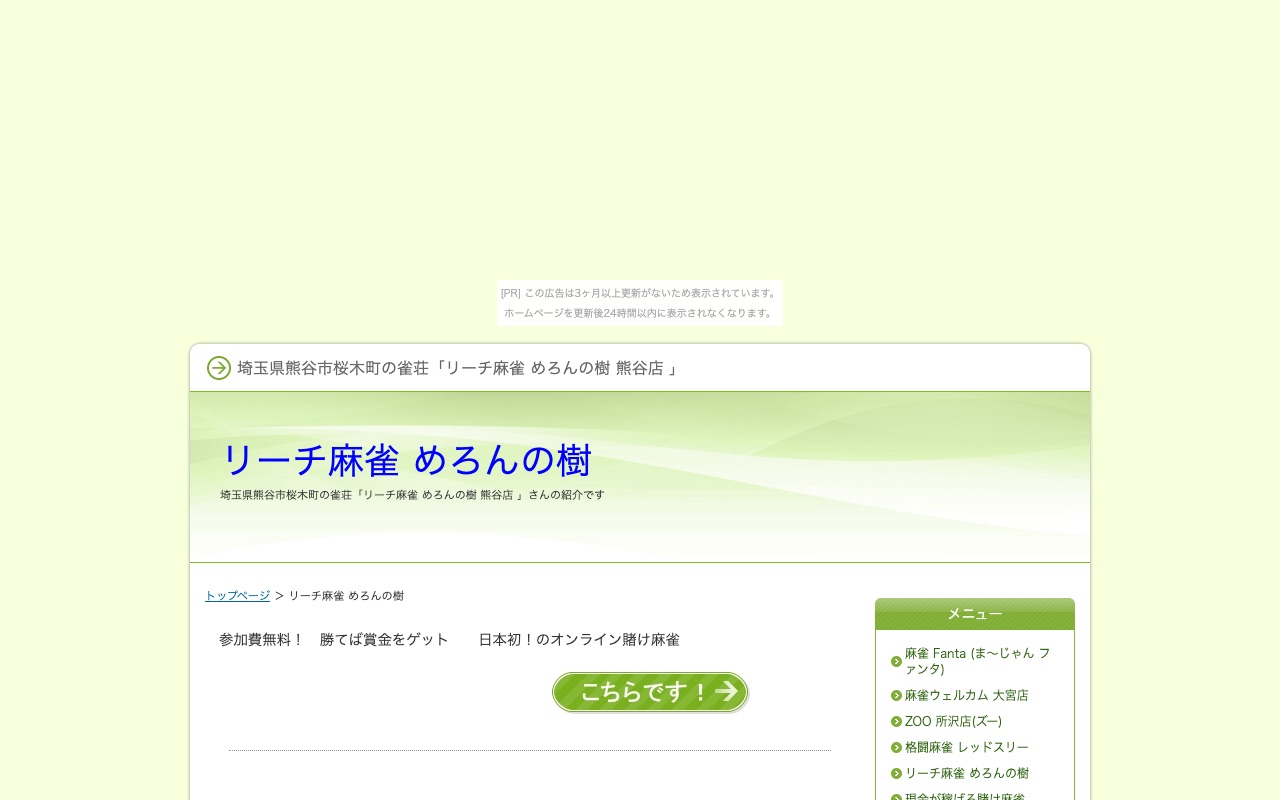Click the arrow bullet beside 現金が稼げる賭け麻雀
1280x800 pixels.
coord(896,798)
